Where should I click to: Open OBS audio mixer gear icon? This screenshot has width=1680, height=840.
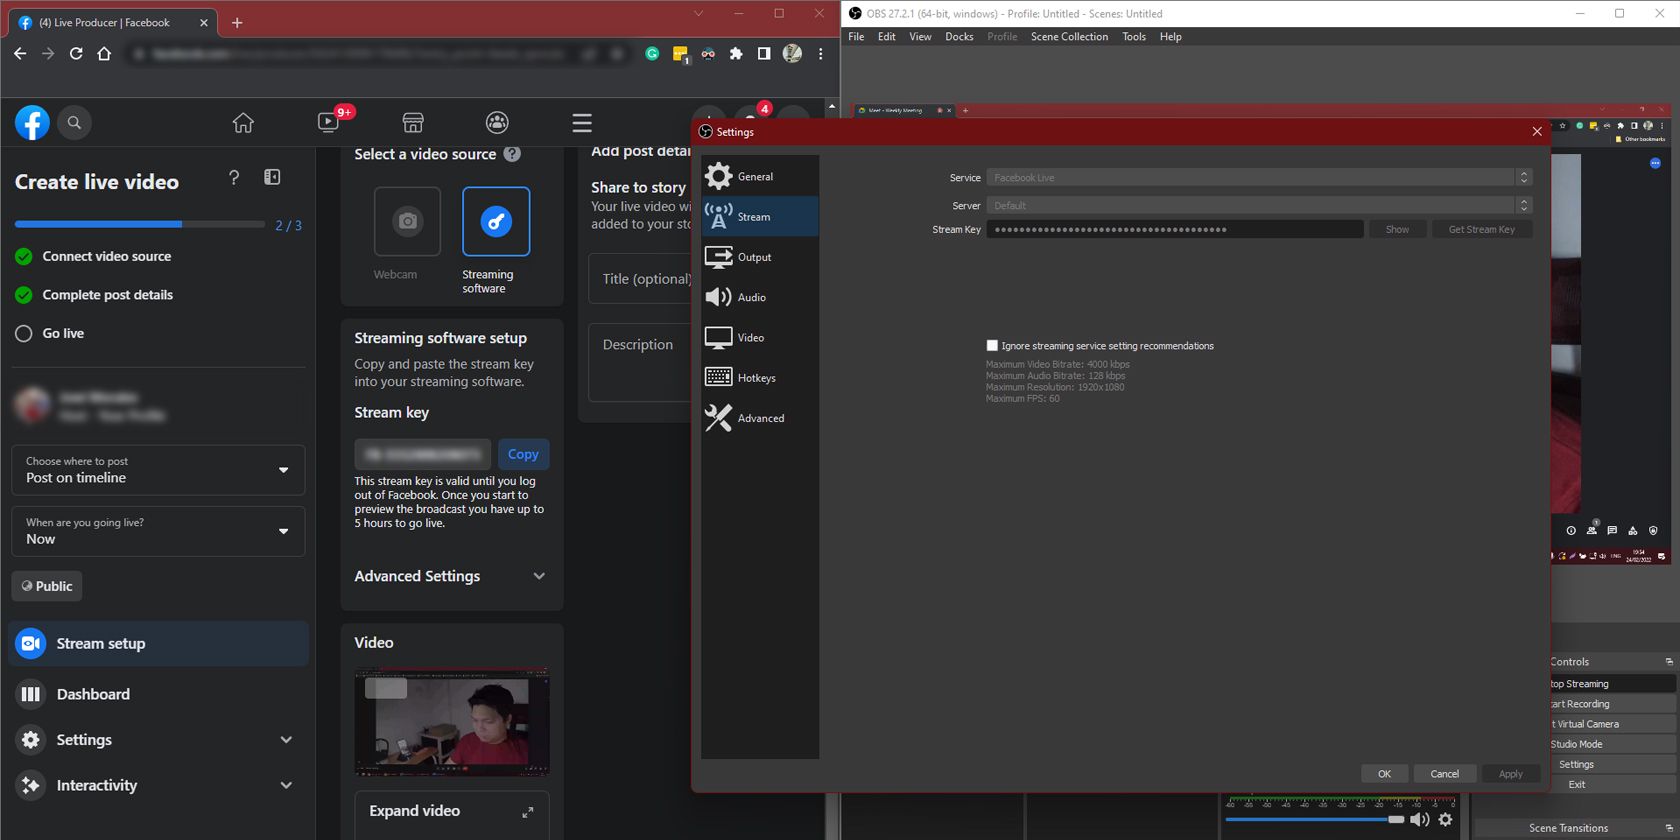coord(1446,820)
